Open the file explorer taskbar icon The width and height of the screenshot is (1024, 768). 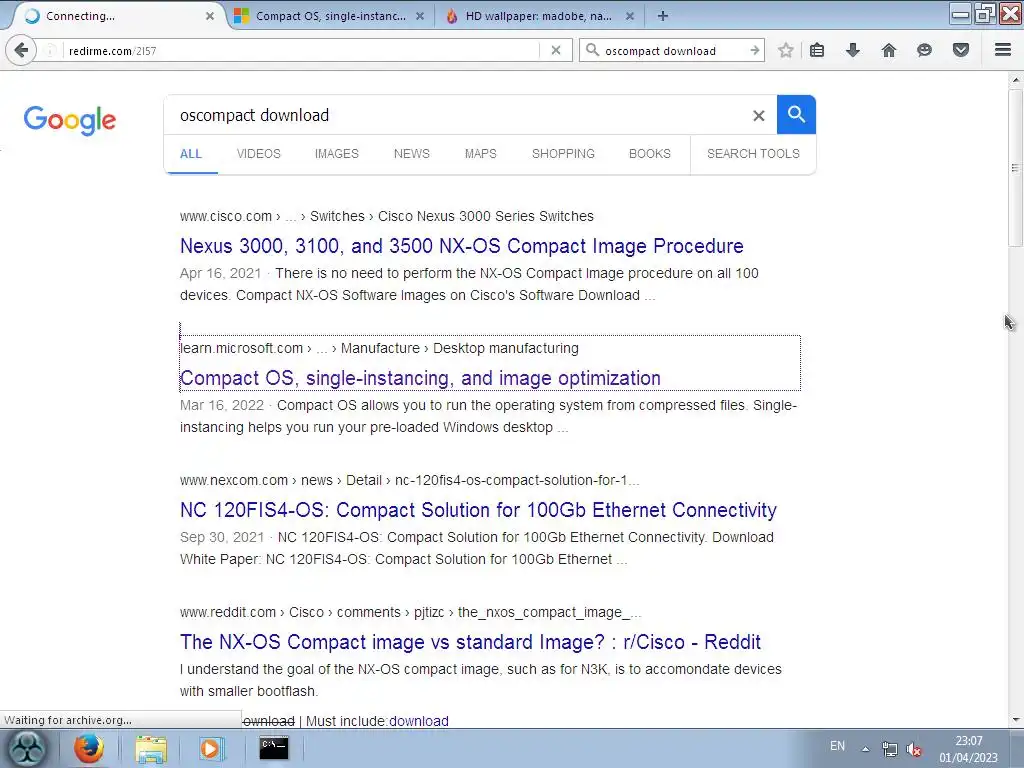point(151,748)
